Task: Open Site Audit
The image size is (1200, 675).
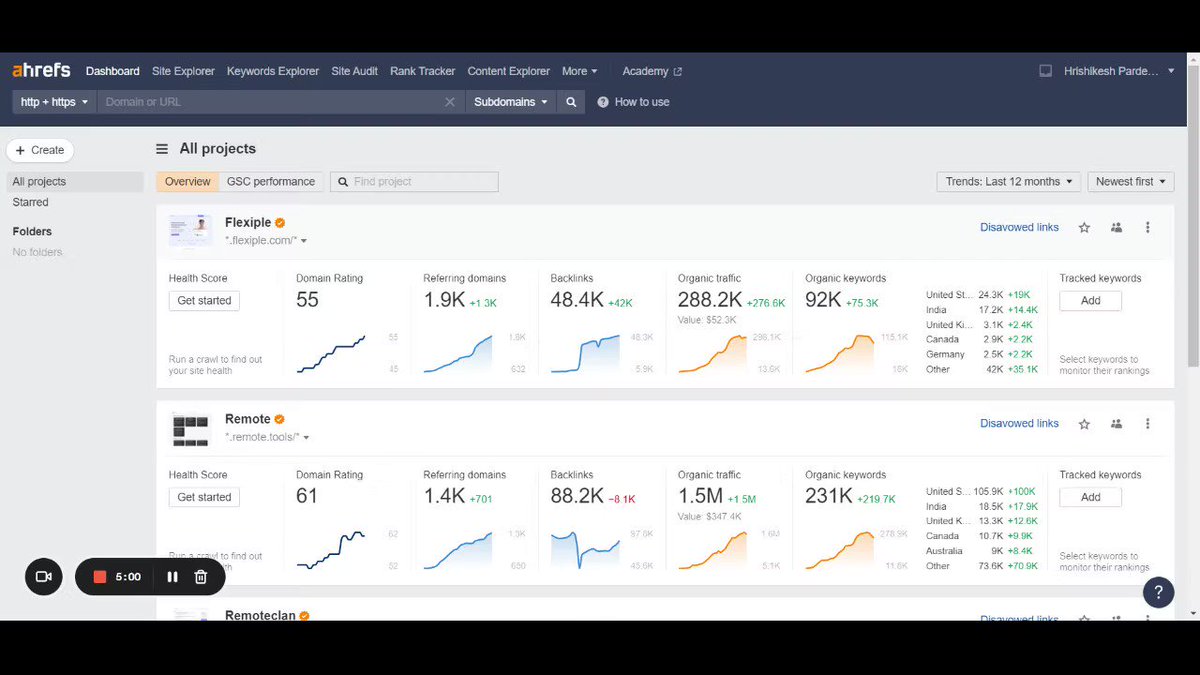Action: 355,71
